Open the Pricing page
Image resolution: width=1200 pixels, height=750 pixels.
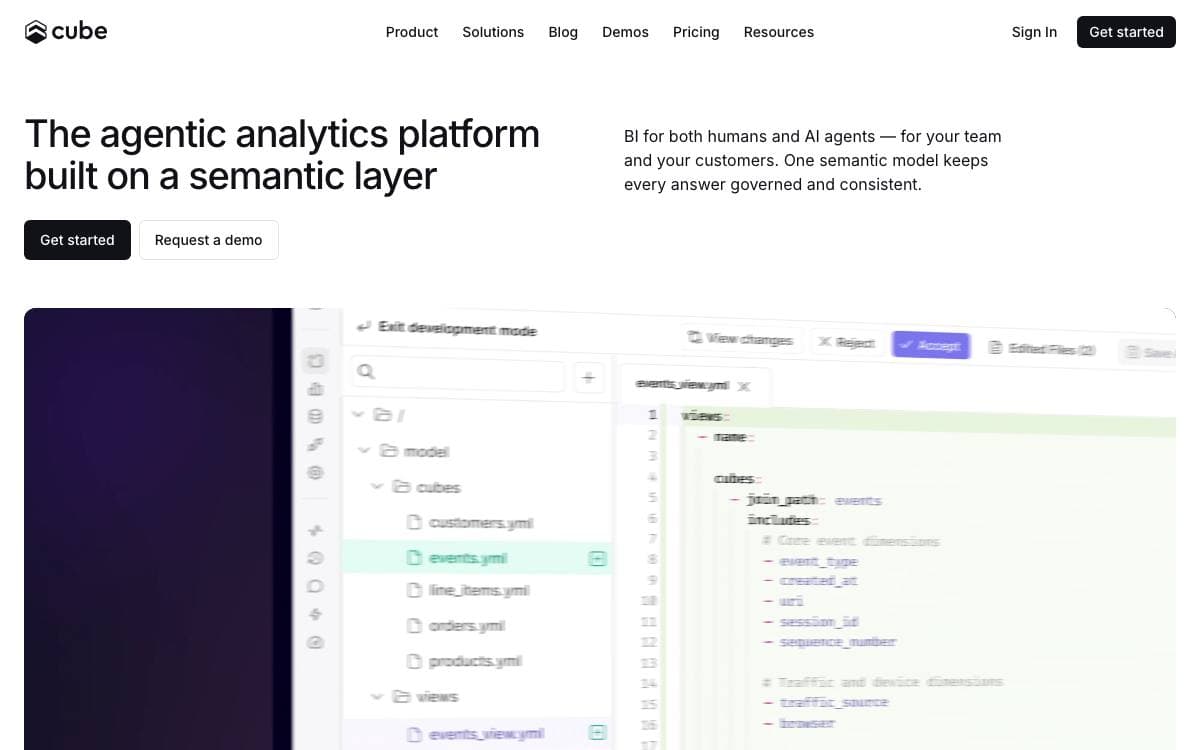click(x=696, y=32)
